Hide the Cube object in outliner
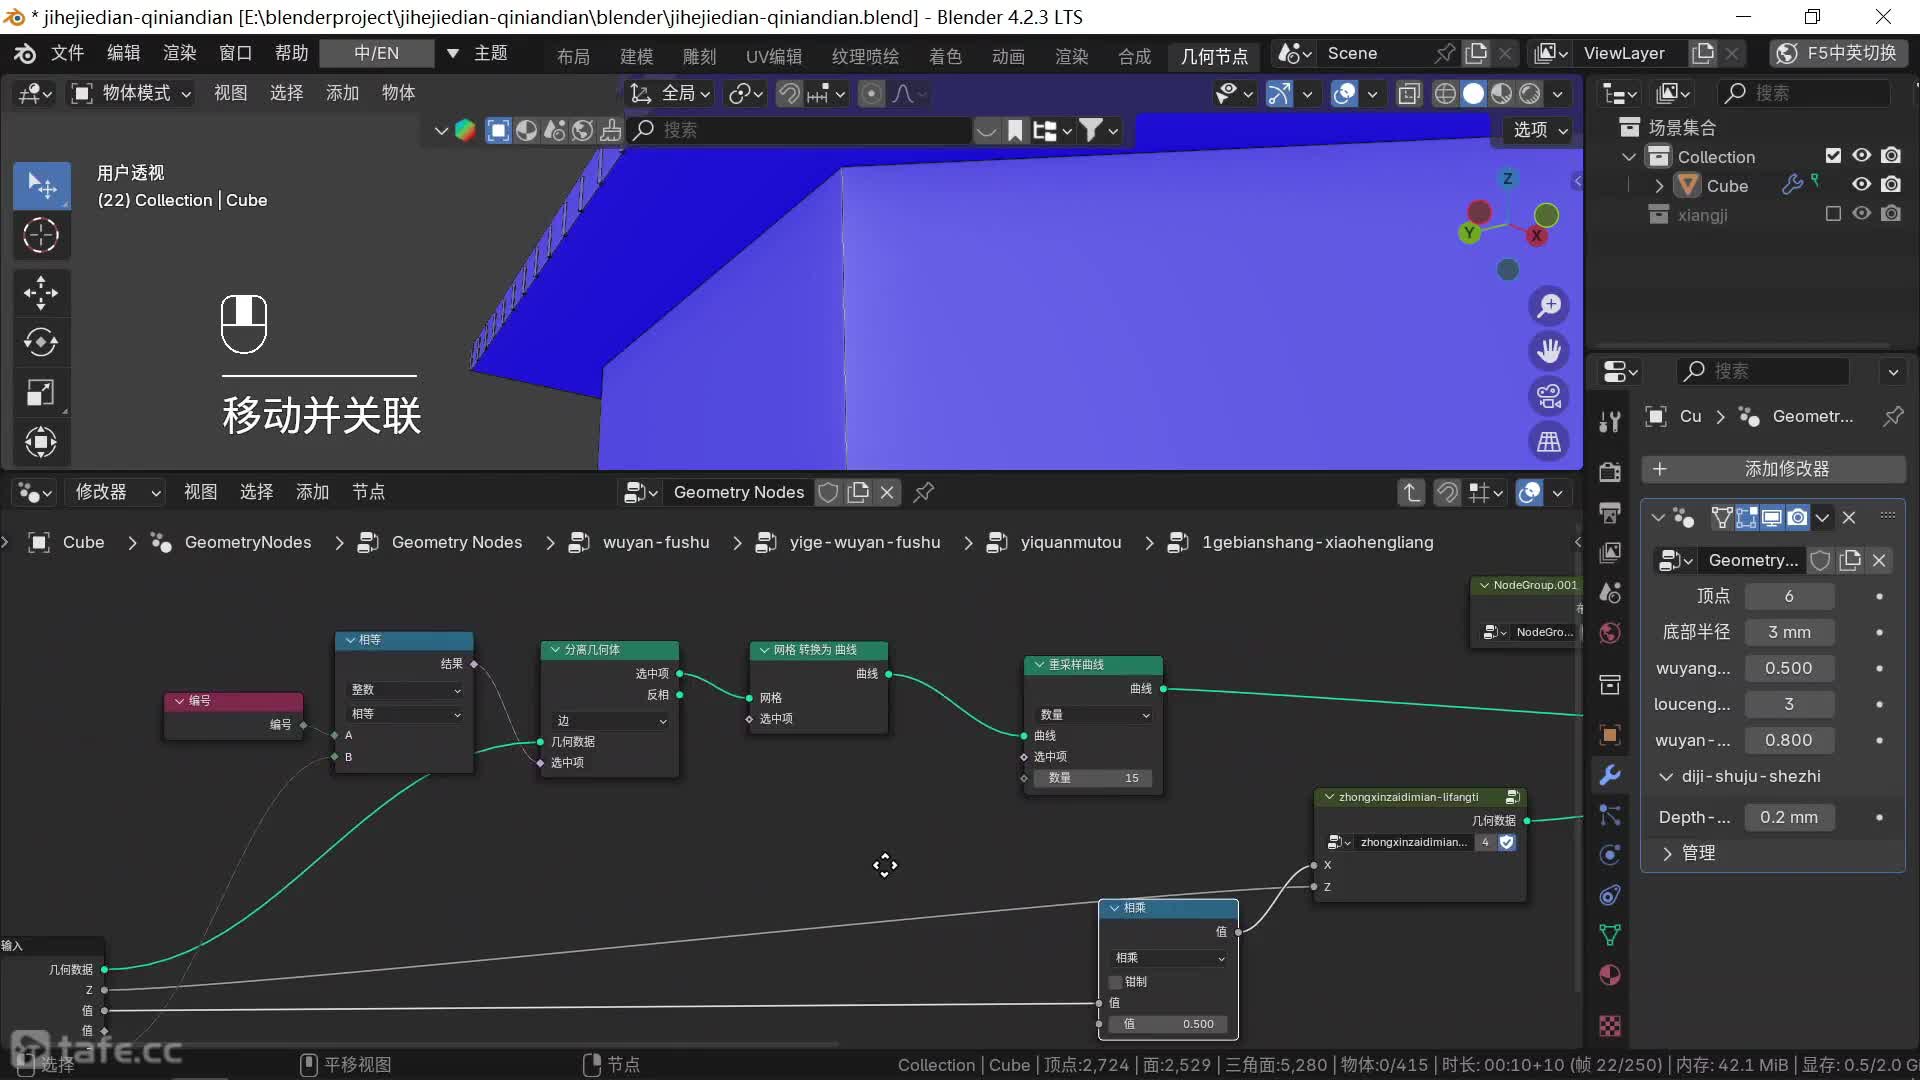 pos(1861,185)
